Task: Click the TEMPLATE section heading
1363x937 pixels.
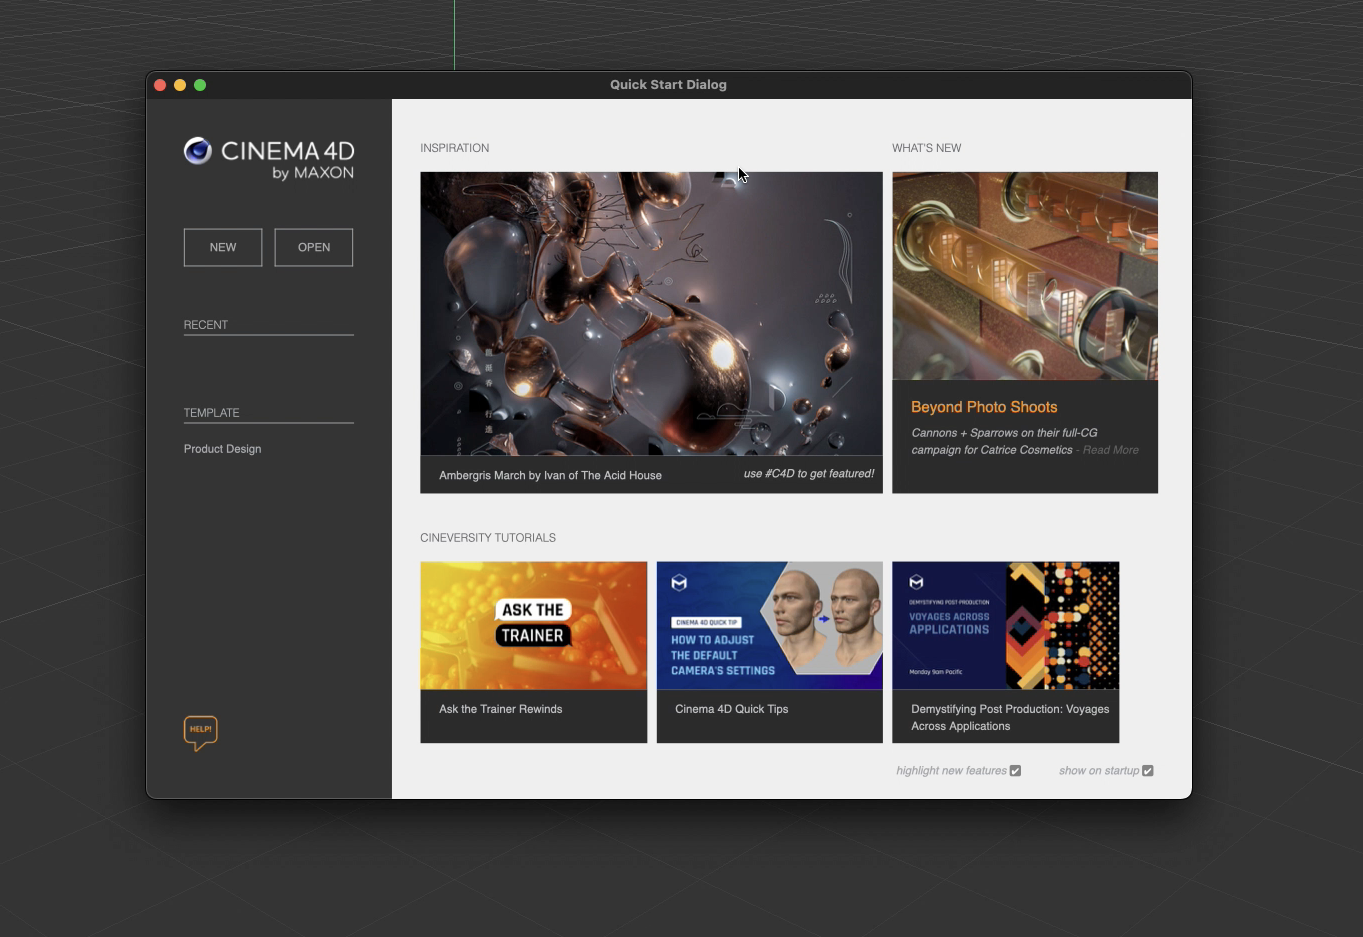Action: pos(211,413)
